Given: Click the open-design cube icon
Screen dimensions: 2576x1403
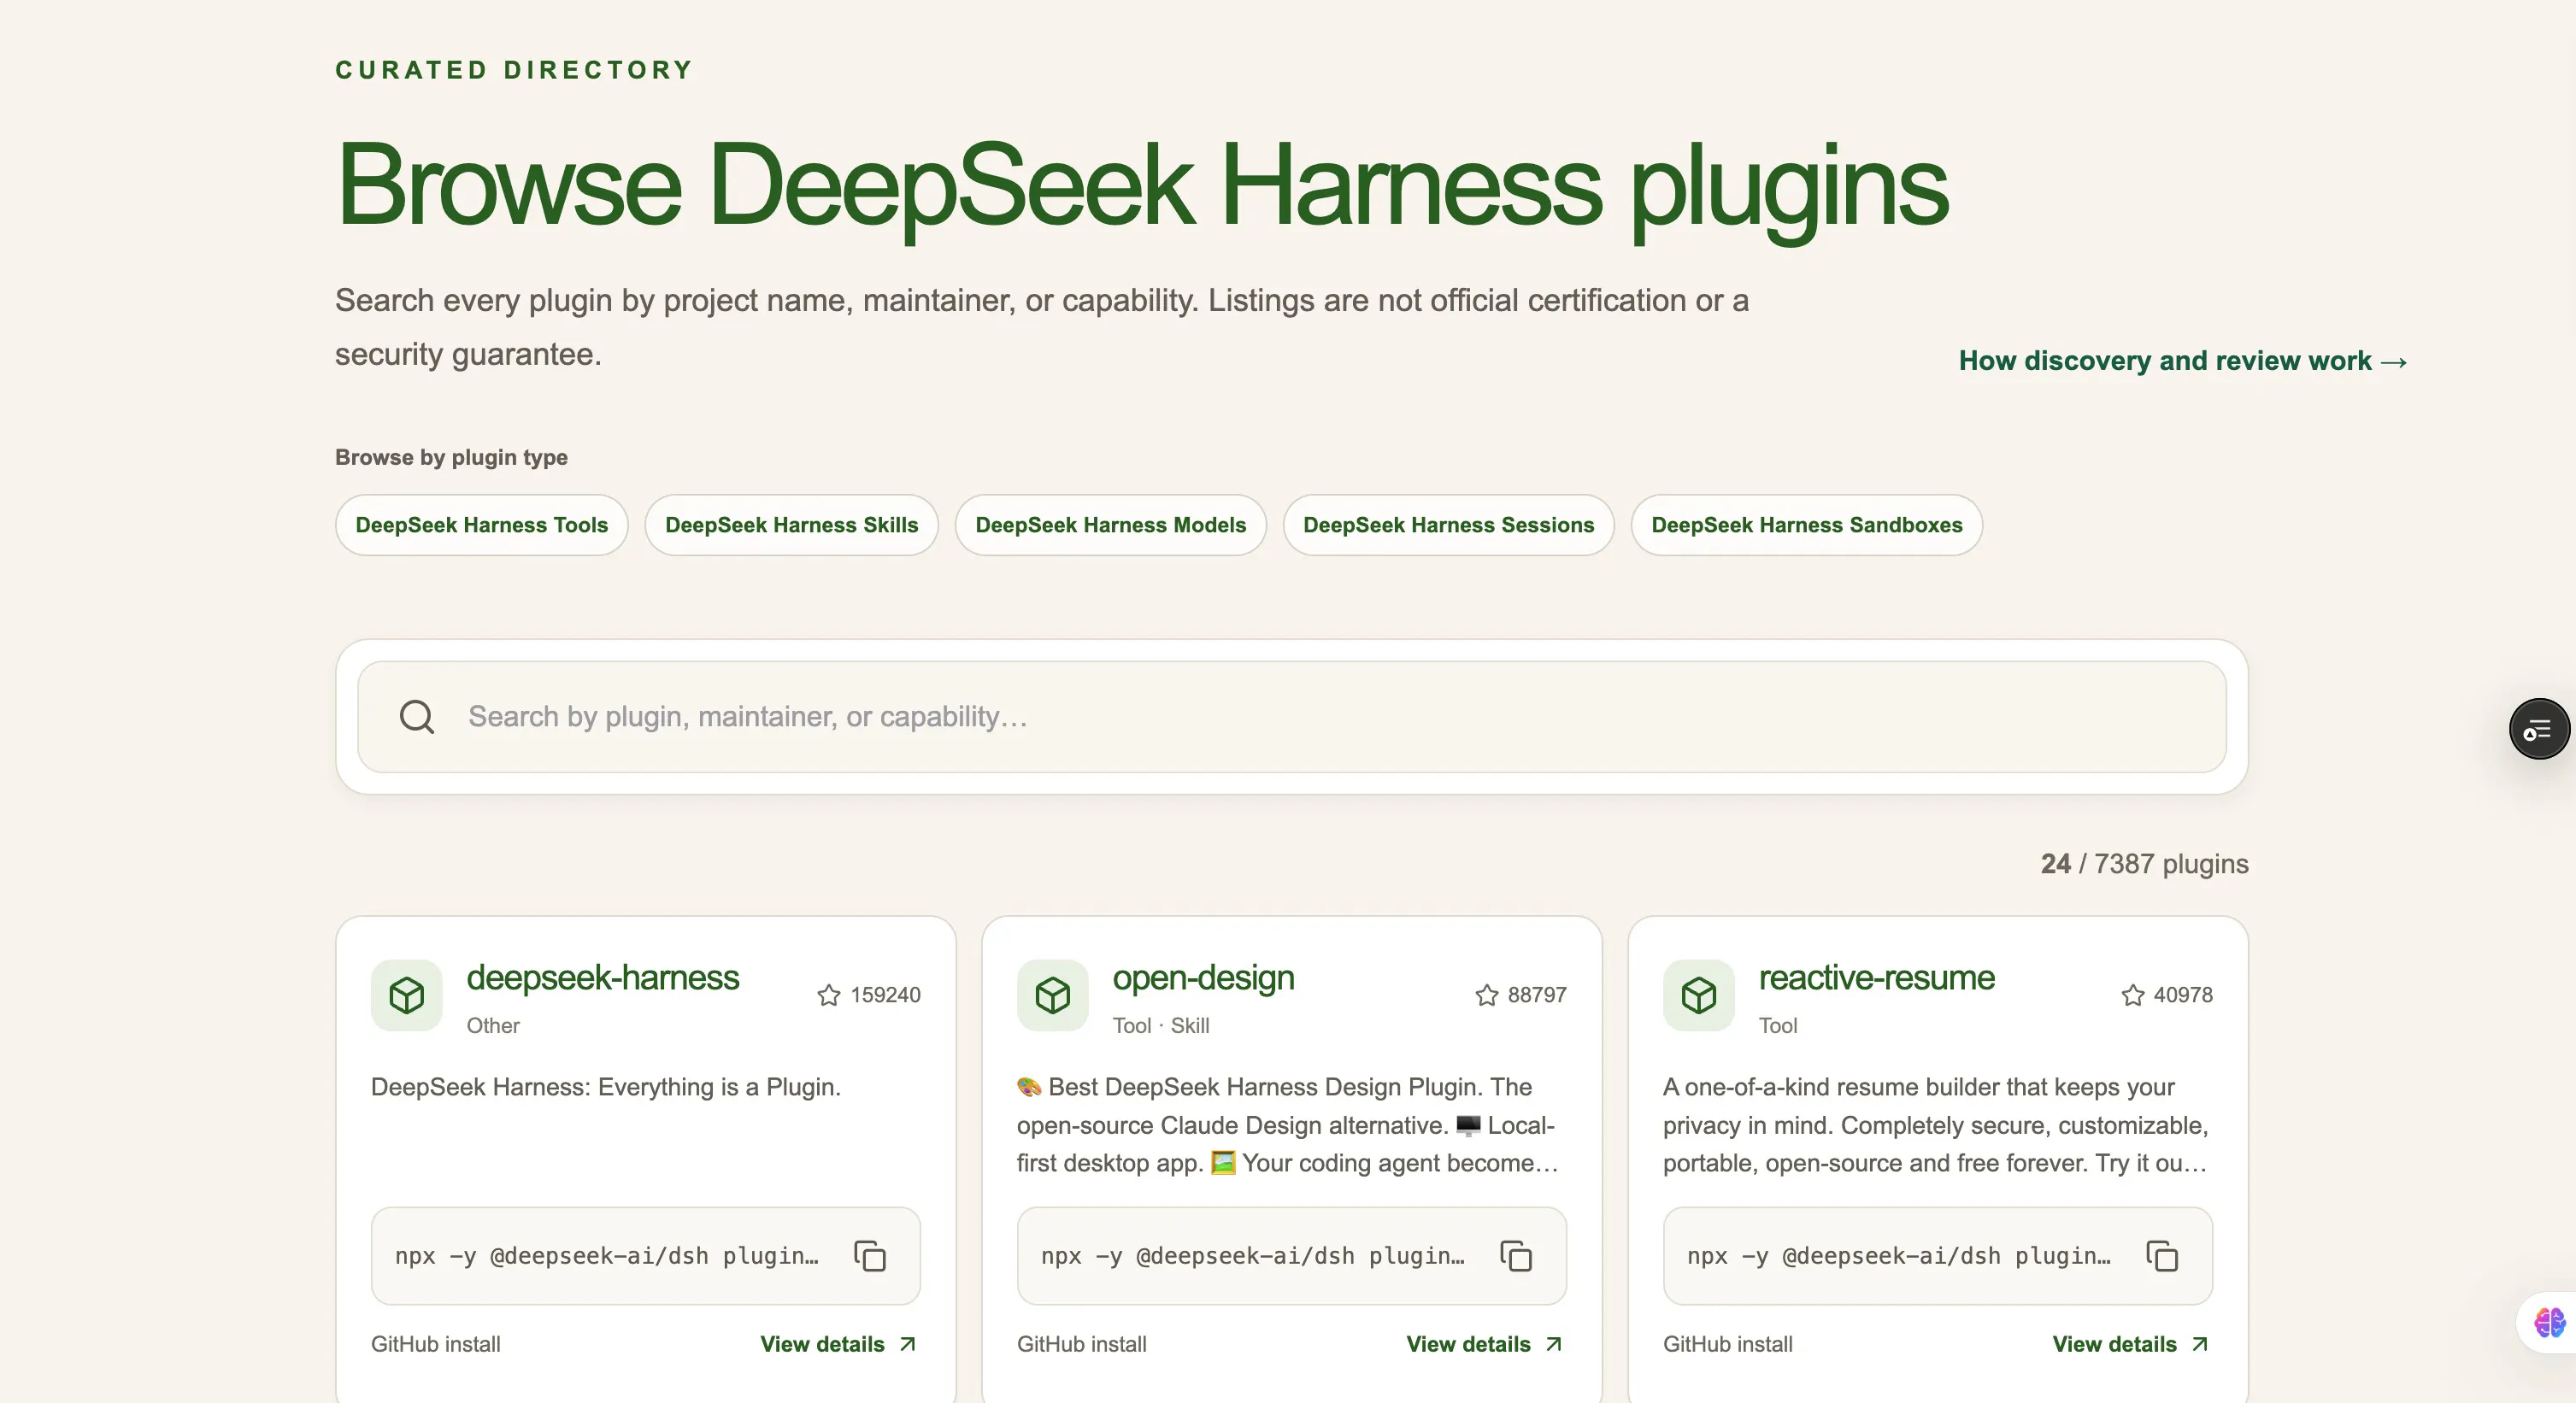Looking at the screenshot, I should point(1053,995).
